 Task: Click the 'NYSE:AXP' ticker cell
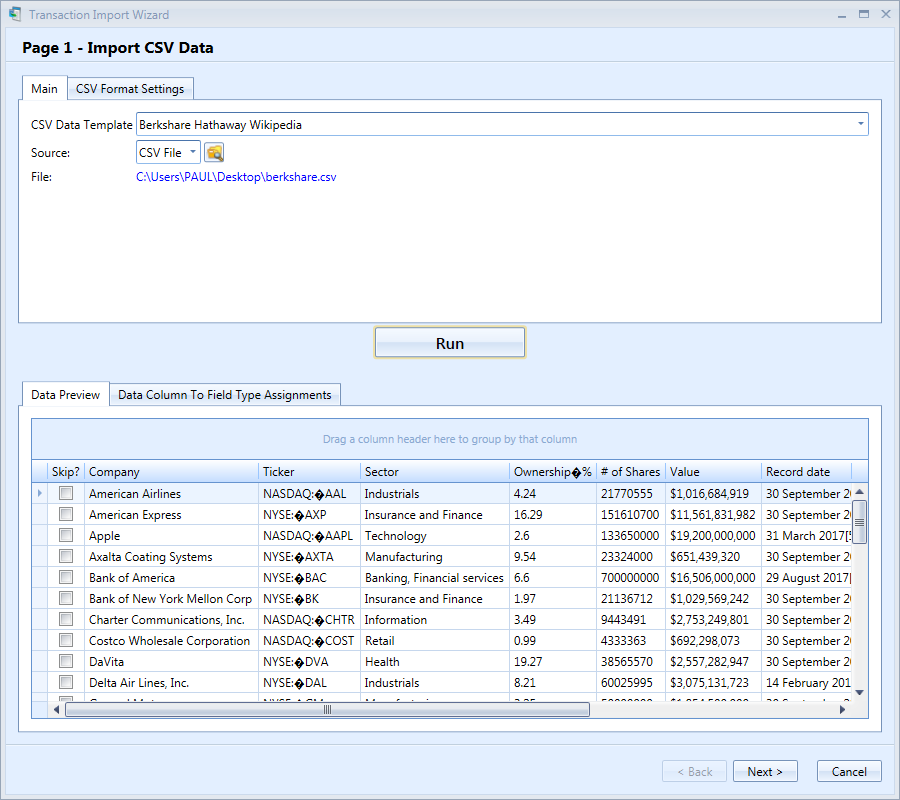(x=309, y=515)
